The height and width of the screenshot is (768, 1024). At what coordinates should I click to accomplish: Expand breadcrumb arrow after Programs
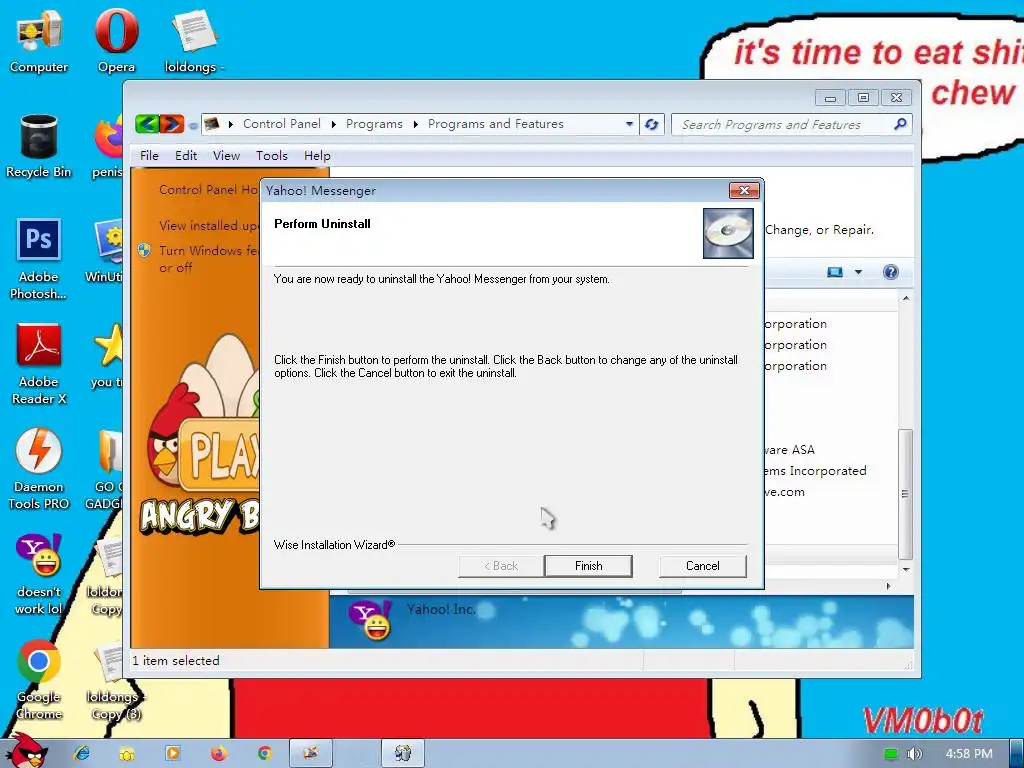click(415, 124)
